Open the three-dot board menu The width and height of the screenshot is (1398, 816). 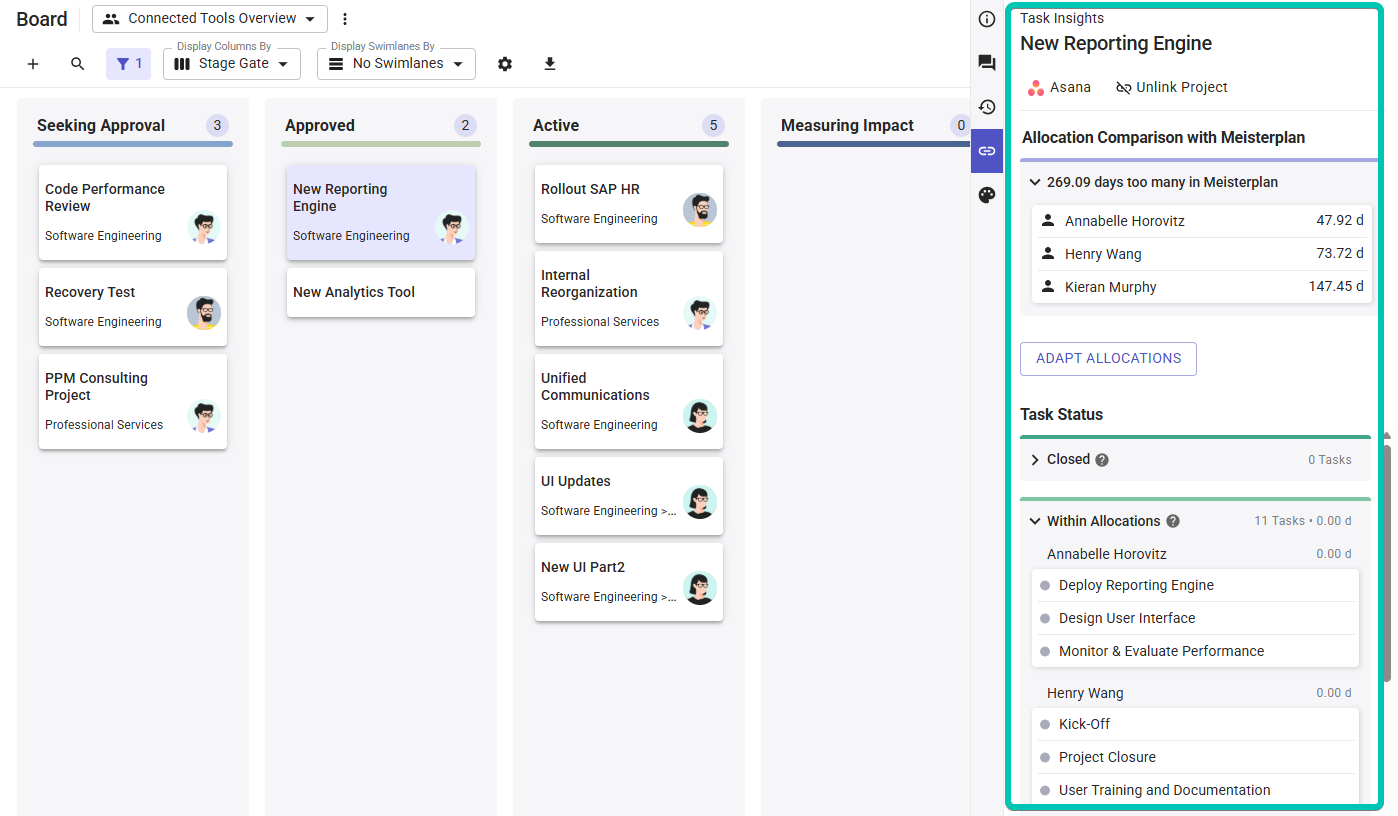pyautogui.click(x=345, y=18)
